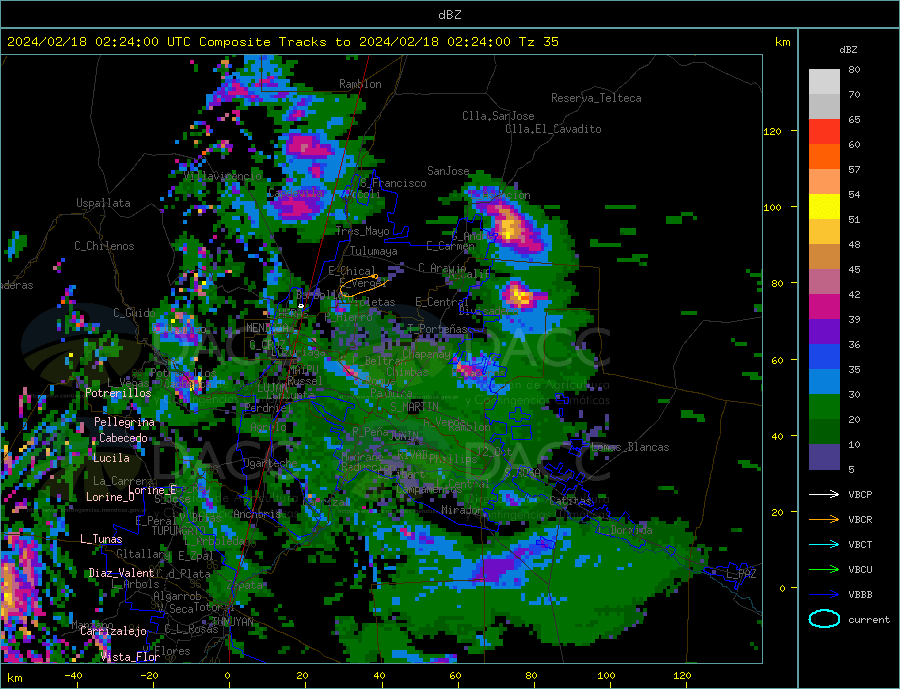Click the cyan 'current' ellipse legend symbol

pyautogui.click(x=824, y=619)
